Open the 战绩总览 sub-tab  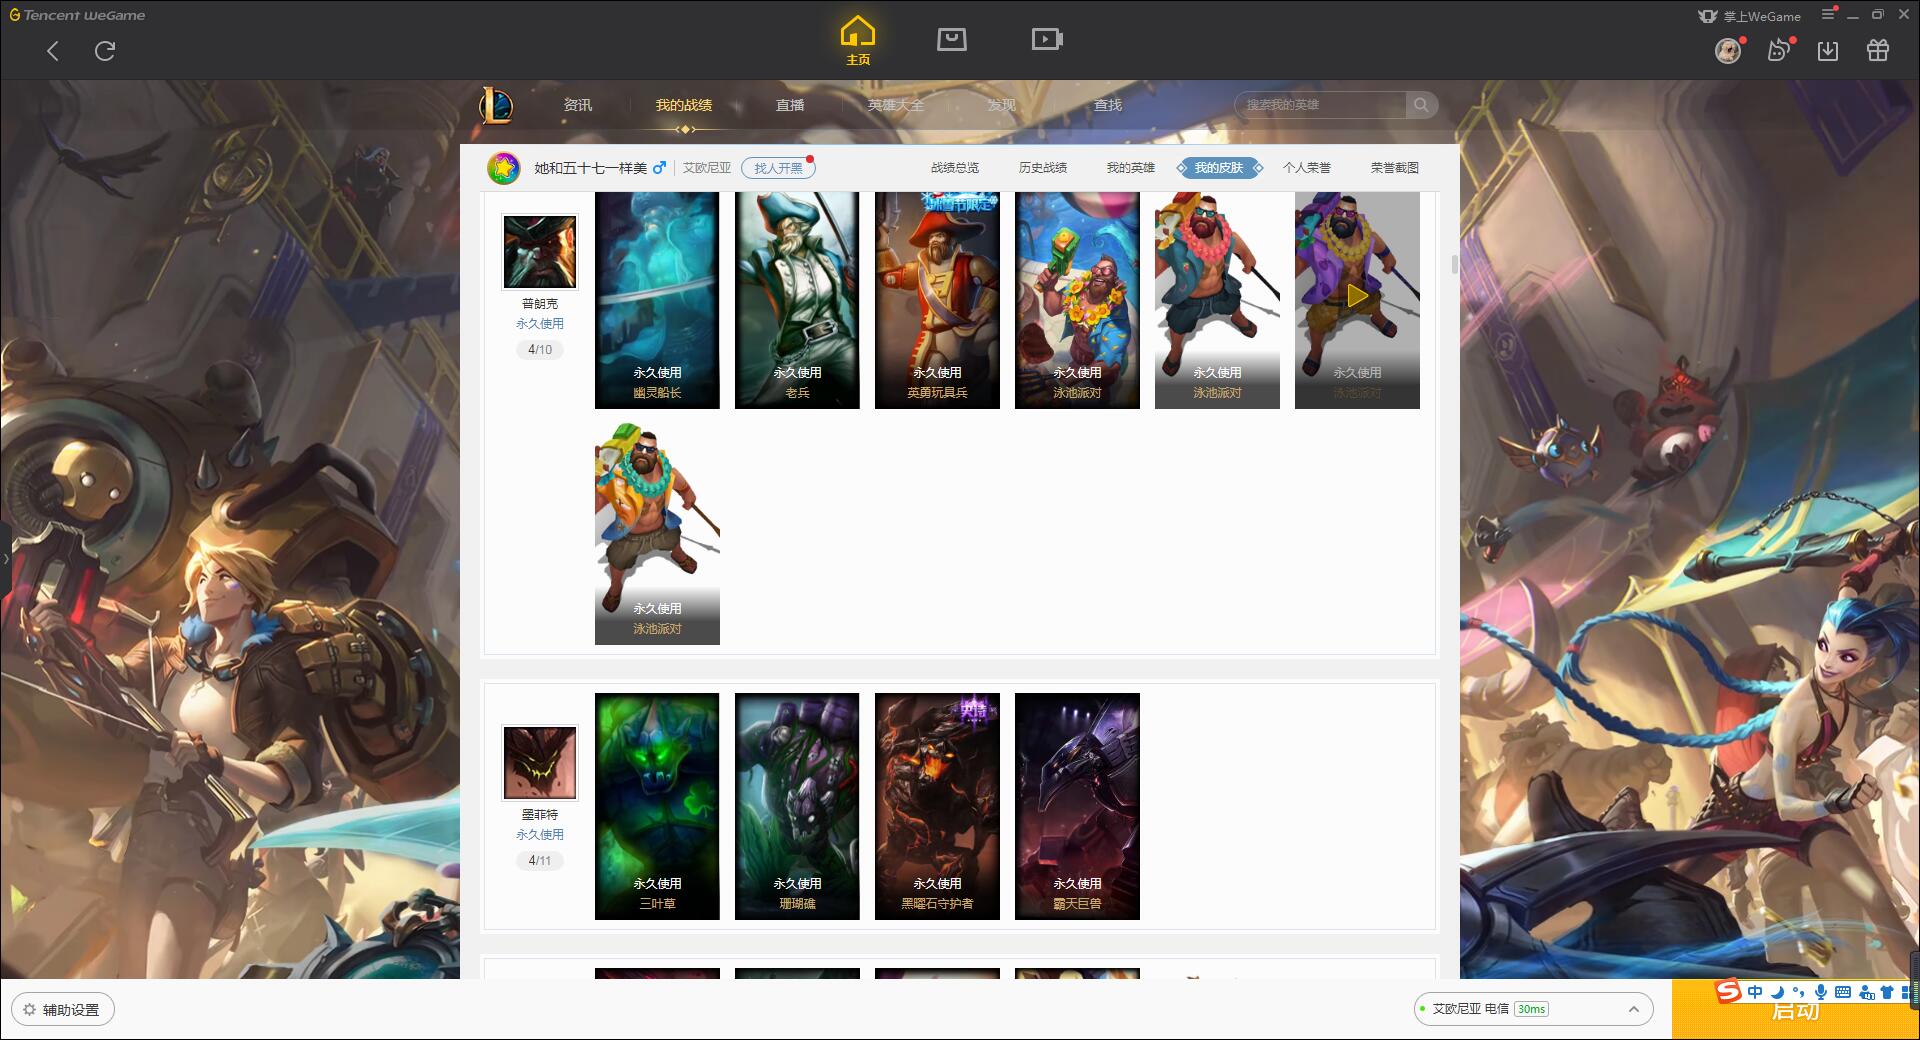pos(955,168)
